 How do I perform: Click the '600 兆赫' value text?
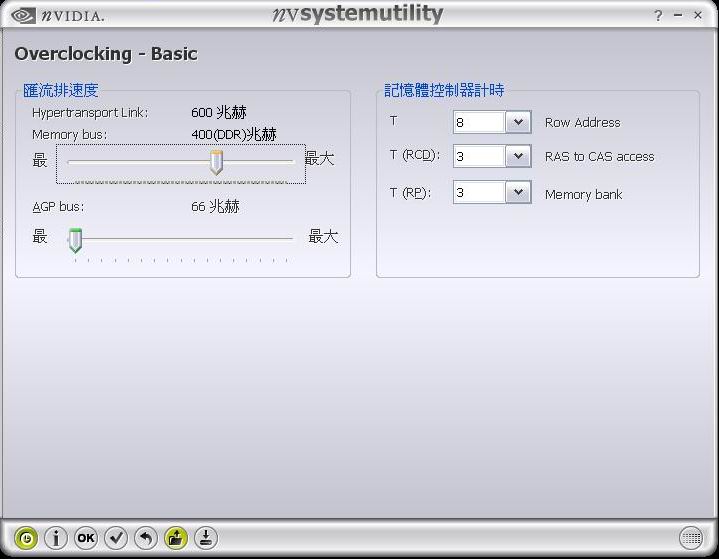click(219, 112)
